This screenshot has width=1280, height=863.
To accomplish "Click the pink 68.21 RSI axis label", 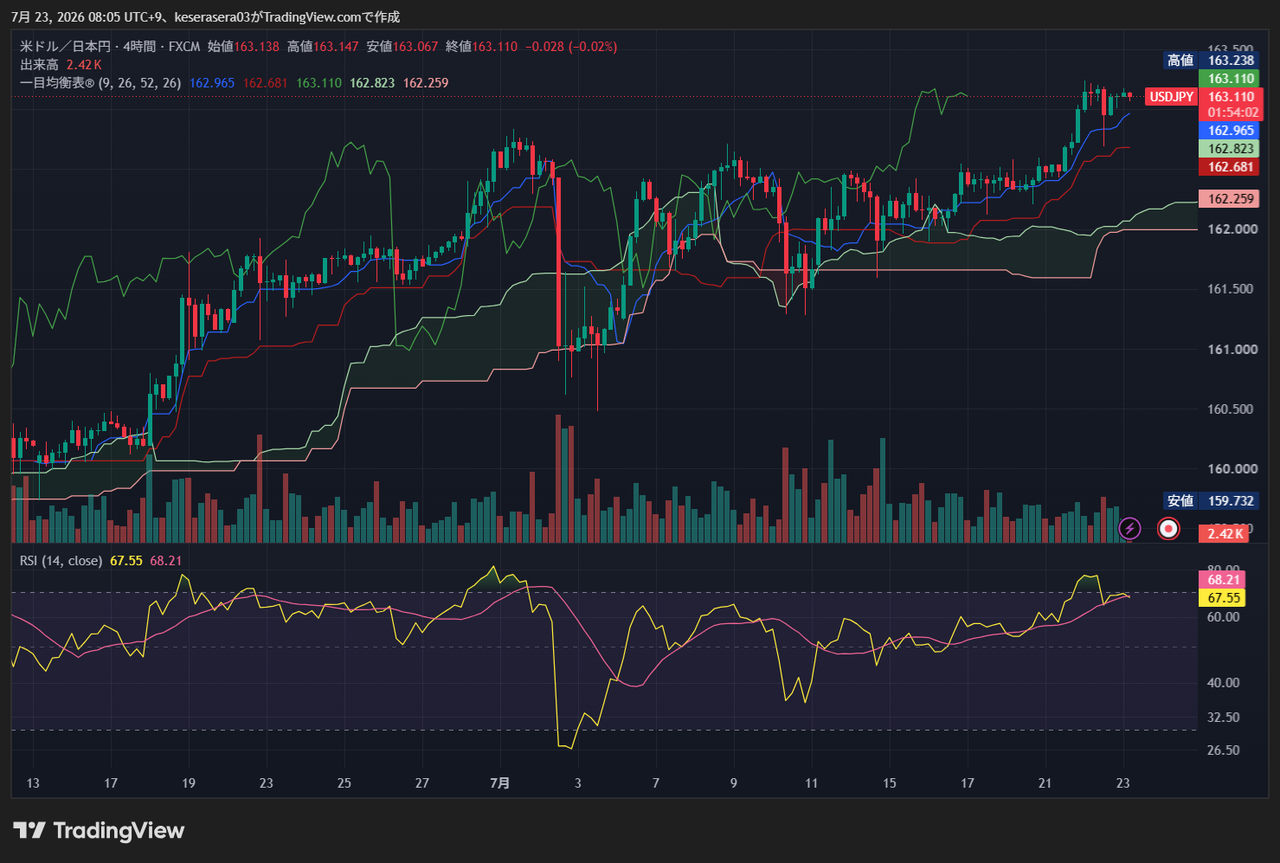I will (1223, 579).
